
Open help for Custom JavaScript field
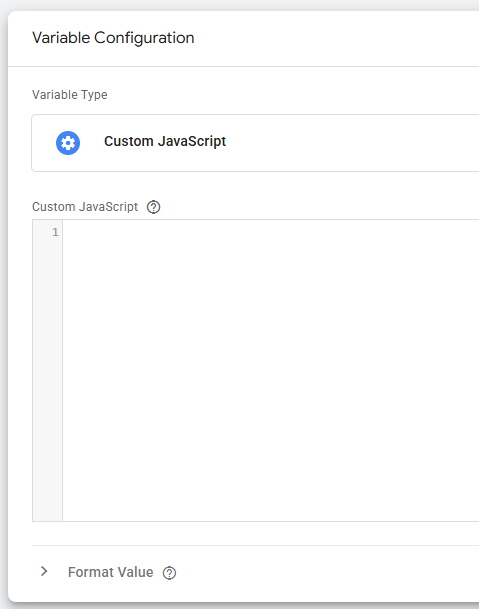[x=153, y=207]
